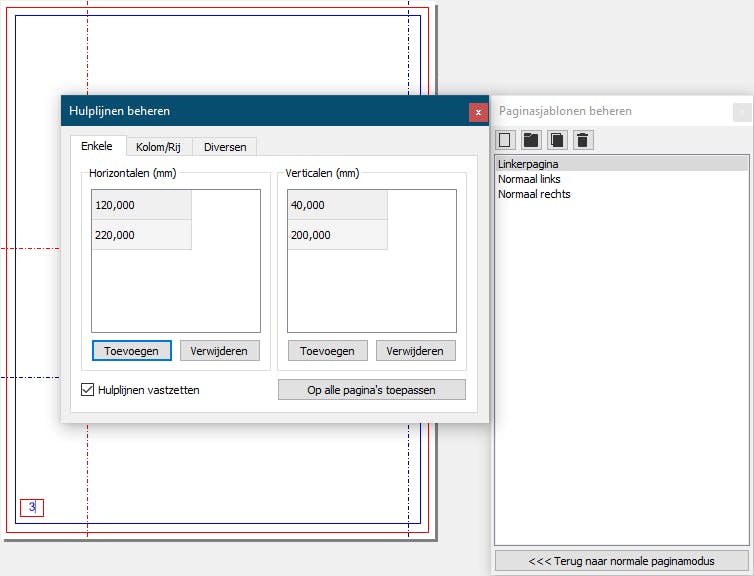Screen dimensions: 754x576
Task: Select vertical guide value 200,000
Action: point(337,235)
